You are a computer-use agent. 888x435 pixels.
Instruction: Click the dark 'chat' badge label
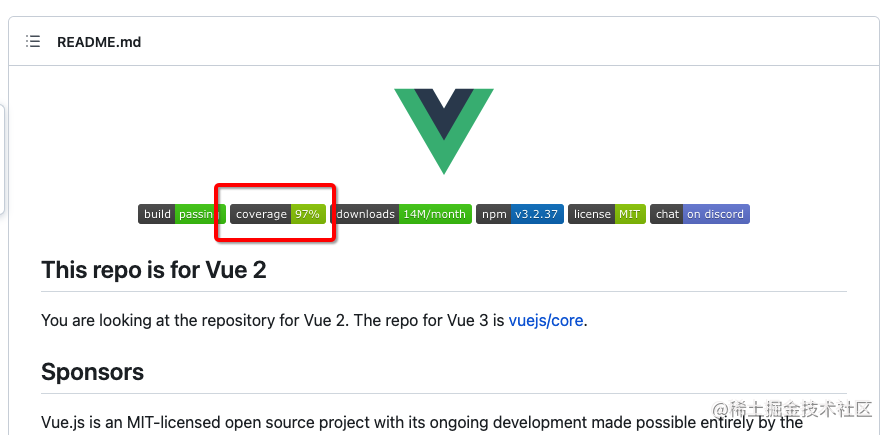point(667,214)
